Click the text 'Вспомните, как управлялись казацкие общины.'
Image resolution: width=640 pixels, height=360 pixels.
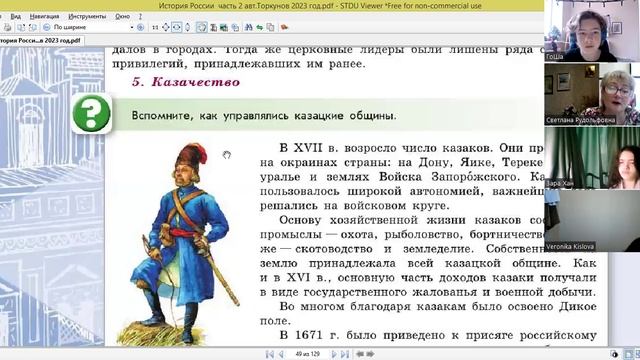coord(264,116)
